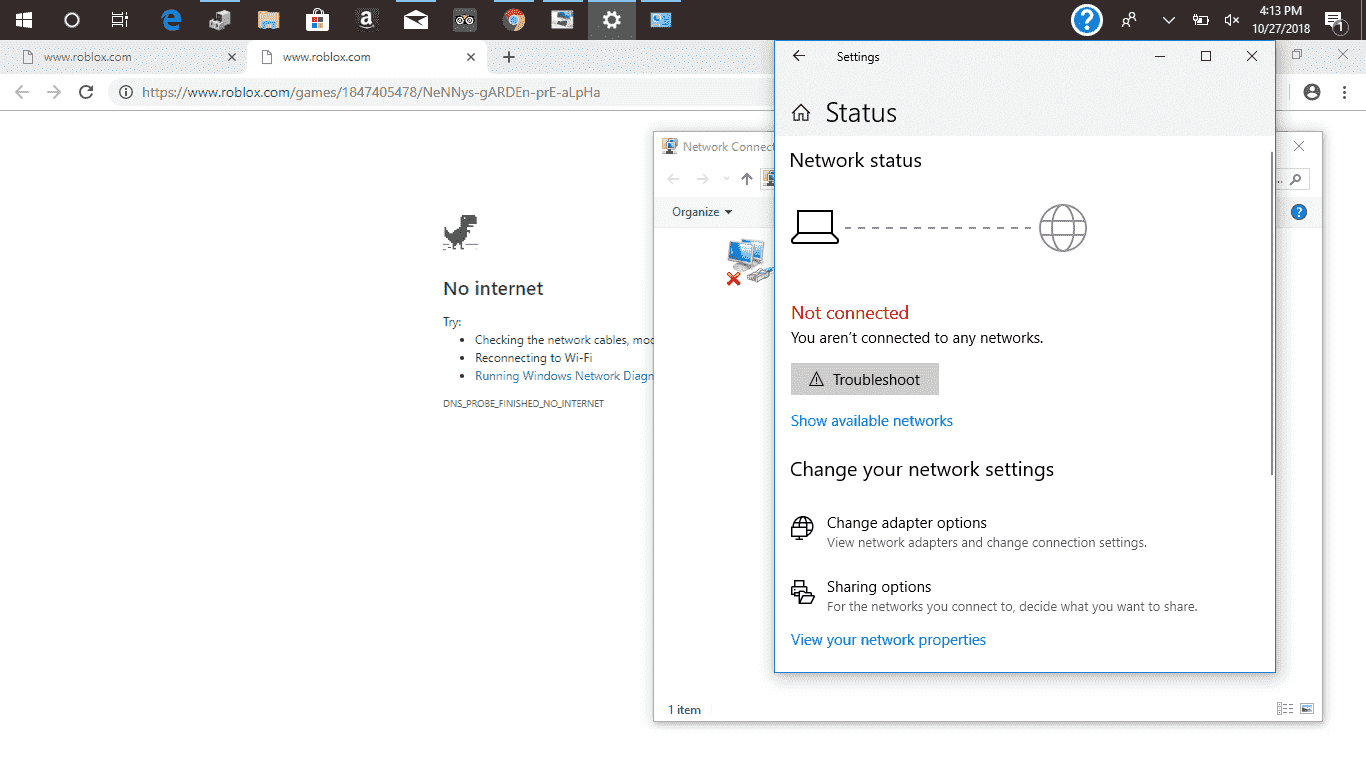Click the search magnifier in Network Connections
Image resolution: width=1366 pixels, height=768 pixels.
(1296, 180)
